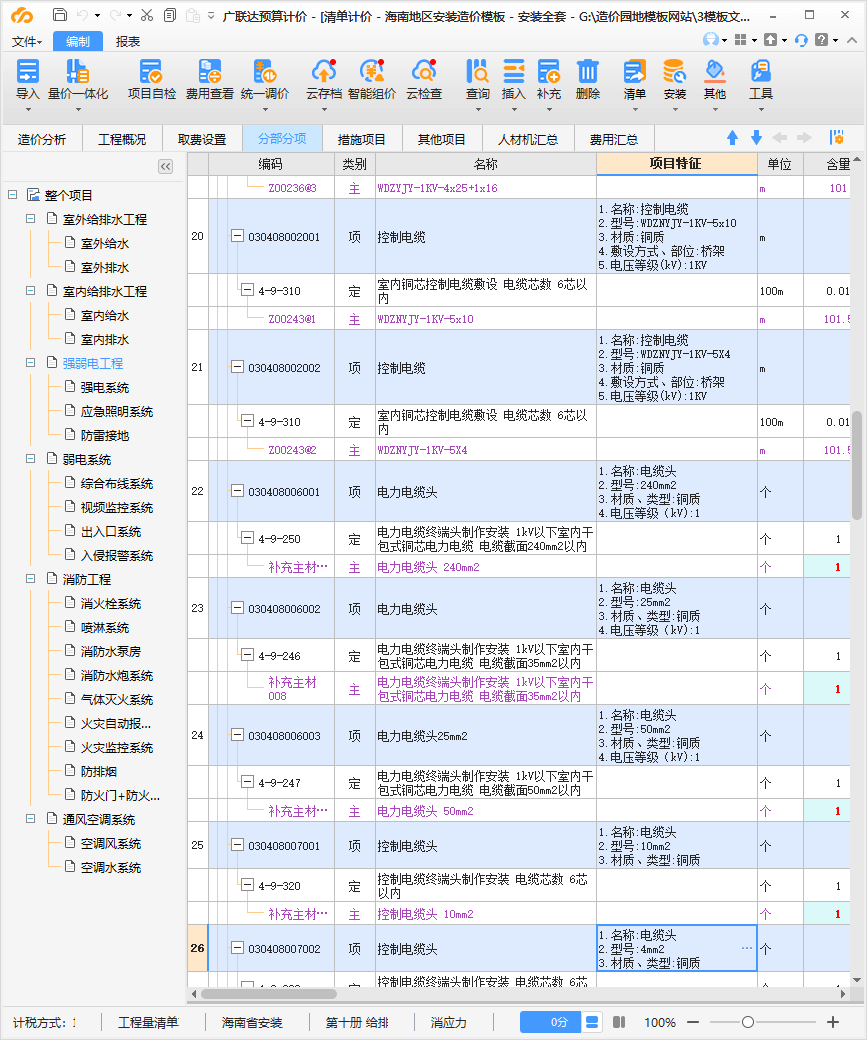Click the 工程量清单 status bar button
The height and width of the screenshot is (1040, 867).
148,1023
